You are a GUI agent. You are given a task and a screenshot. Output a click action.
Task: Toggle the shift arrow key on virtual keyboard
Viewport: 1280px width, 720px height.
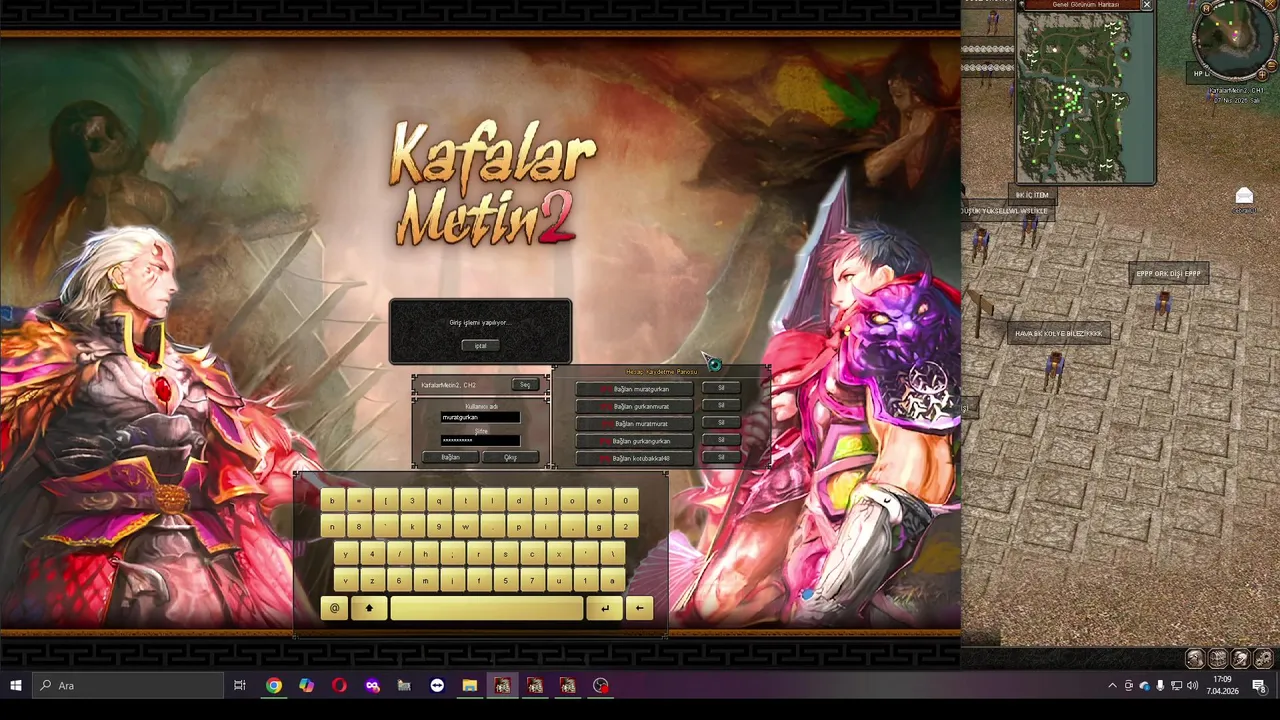pyautogui.click(x=369, y=608)
